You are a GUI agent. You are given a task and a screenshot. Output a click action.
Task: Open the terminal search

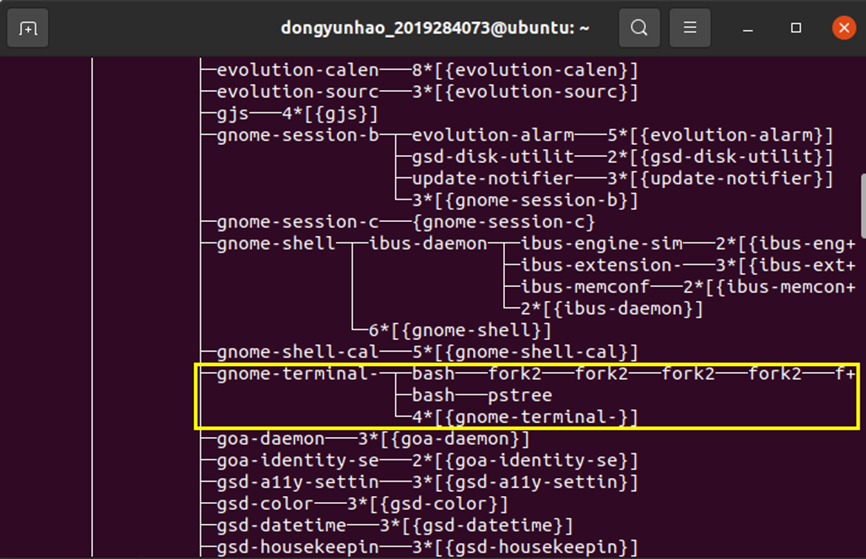pyautogui.click(x=639, y=28)
